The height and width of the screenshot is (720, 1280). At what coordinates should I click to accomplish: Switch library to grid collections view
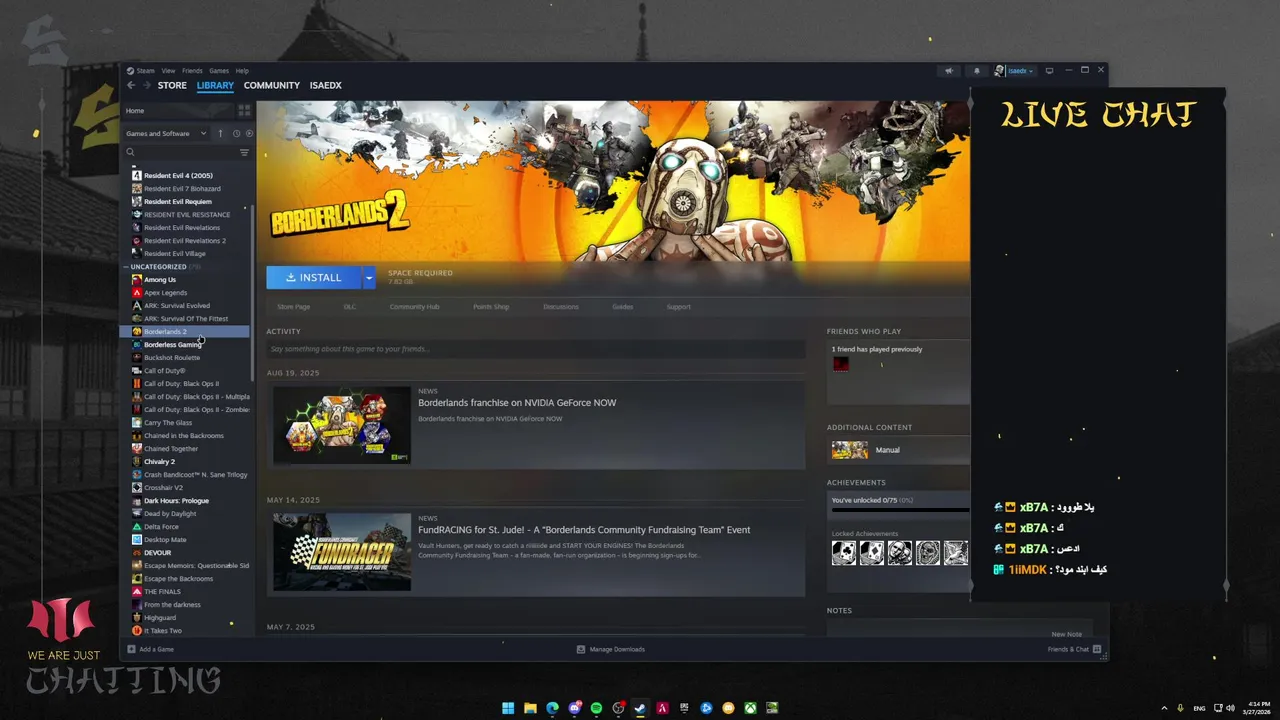[x=244, y=111]
